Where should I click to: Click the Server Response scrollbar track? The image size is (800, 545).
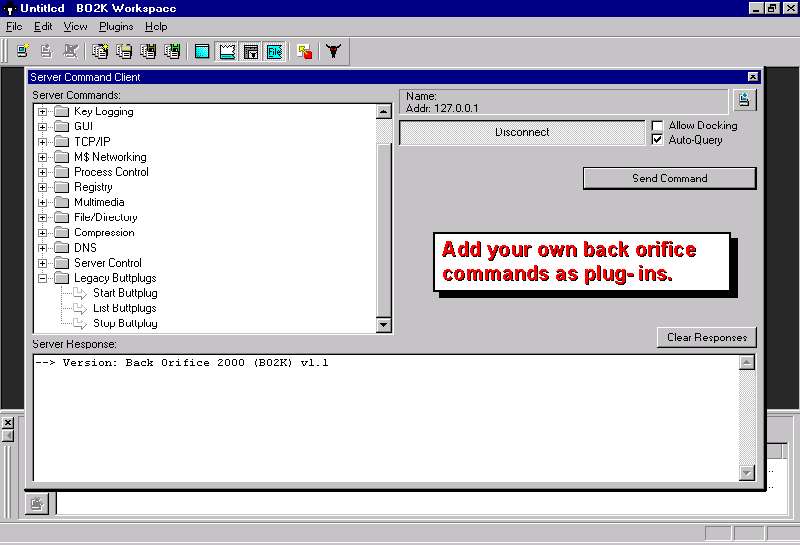[746, 418]
